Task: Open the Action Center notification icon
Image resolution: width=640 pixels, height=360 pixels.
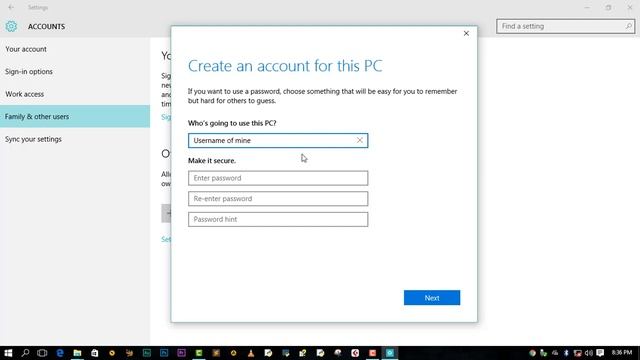Action: [600, 353]
